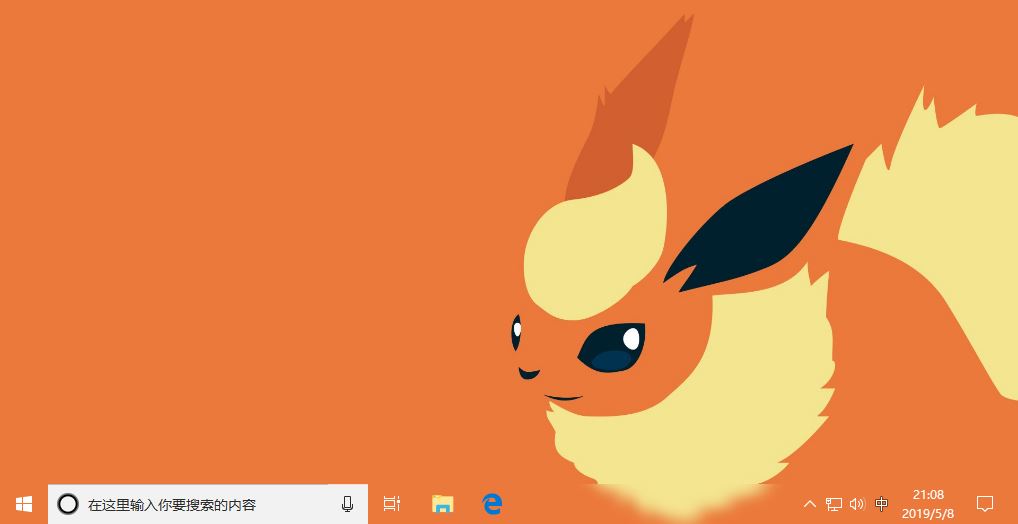
Task: Focus the taskbar search box
Action: pos(208,504)
